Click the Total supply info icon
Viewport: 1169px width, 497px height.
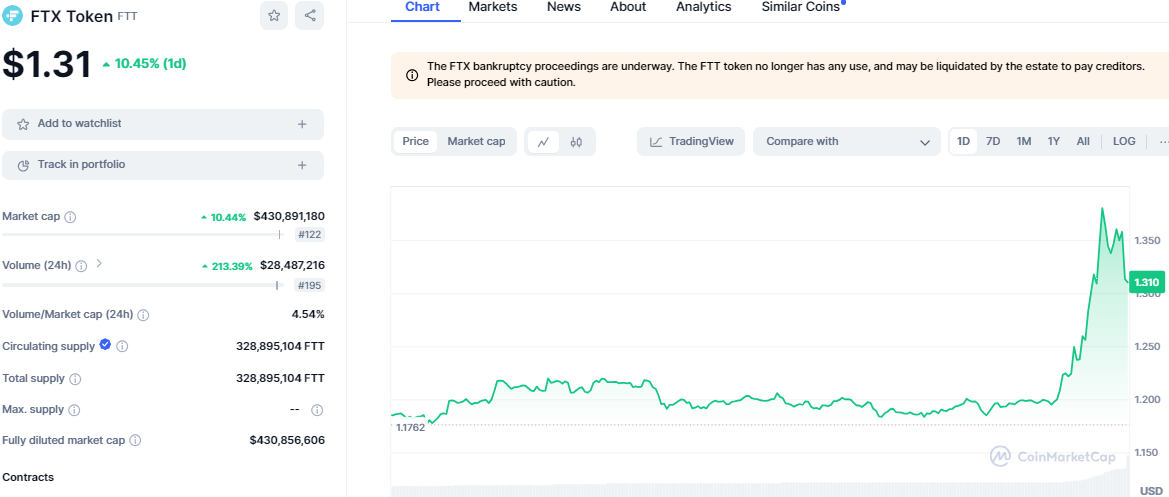75,379
